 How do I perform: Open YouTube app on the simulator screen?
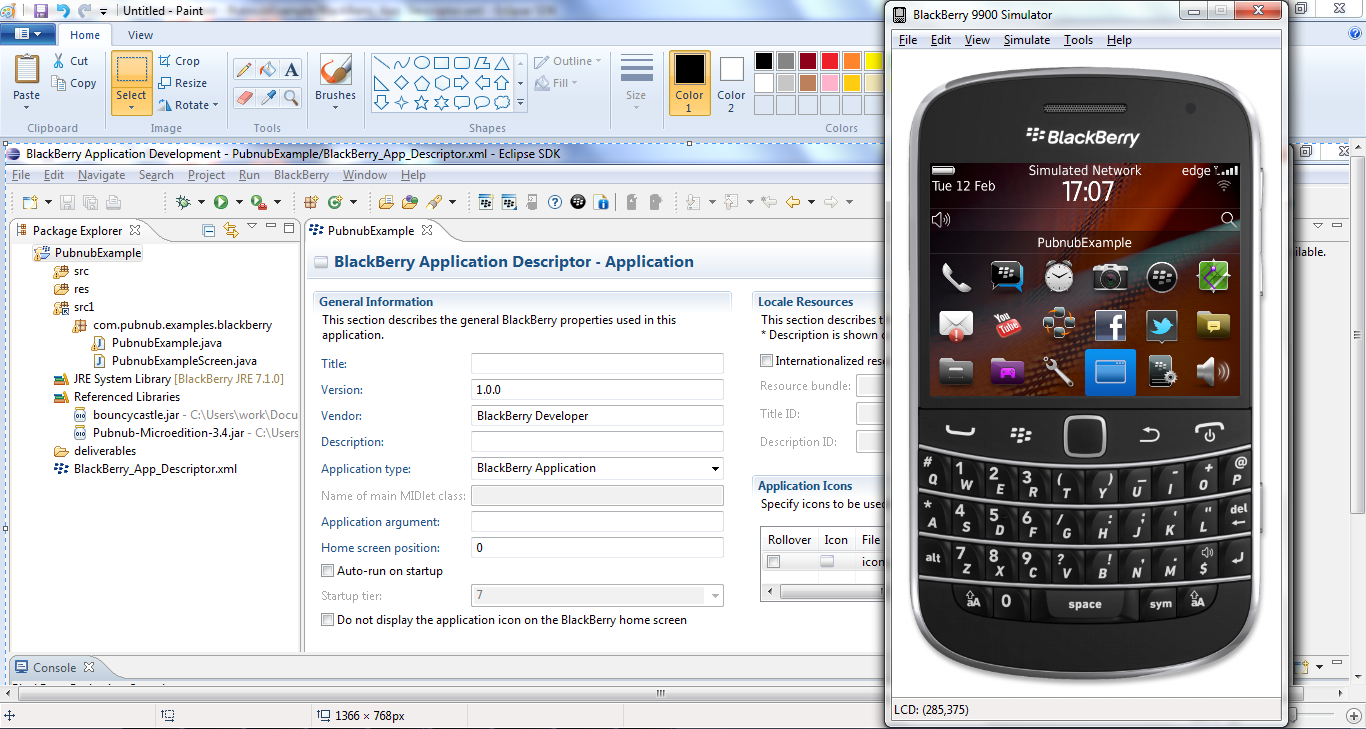click(1007, 324)
